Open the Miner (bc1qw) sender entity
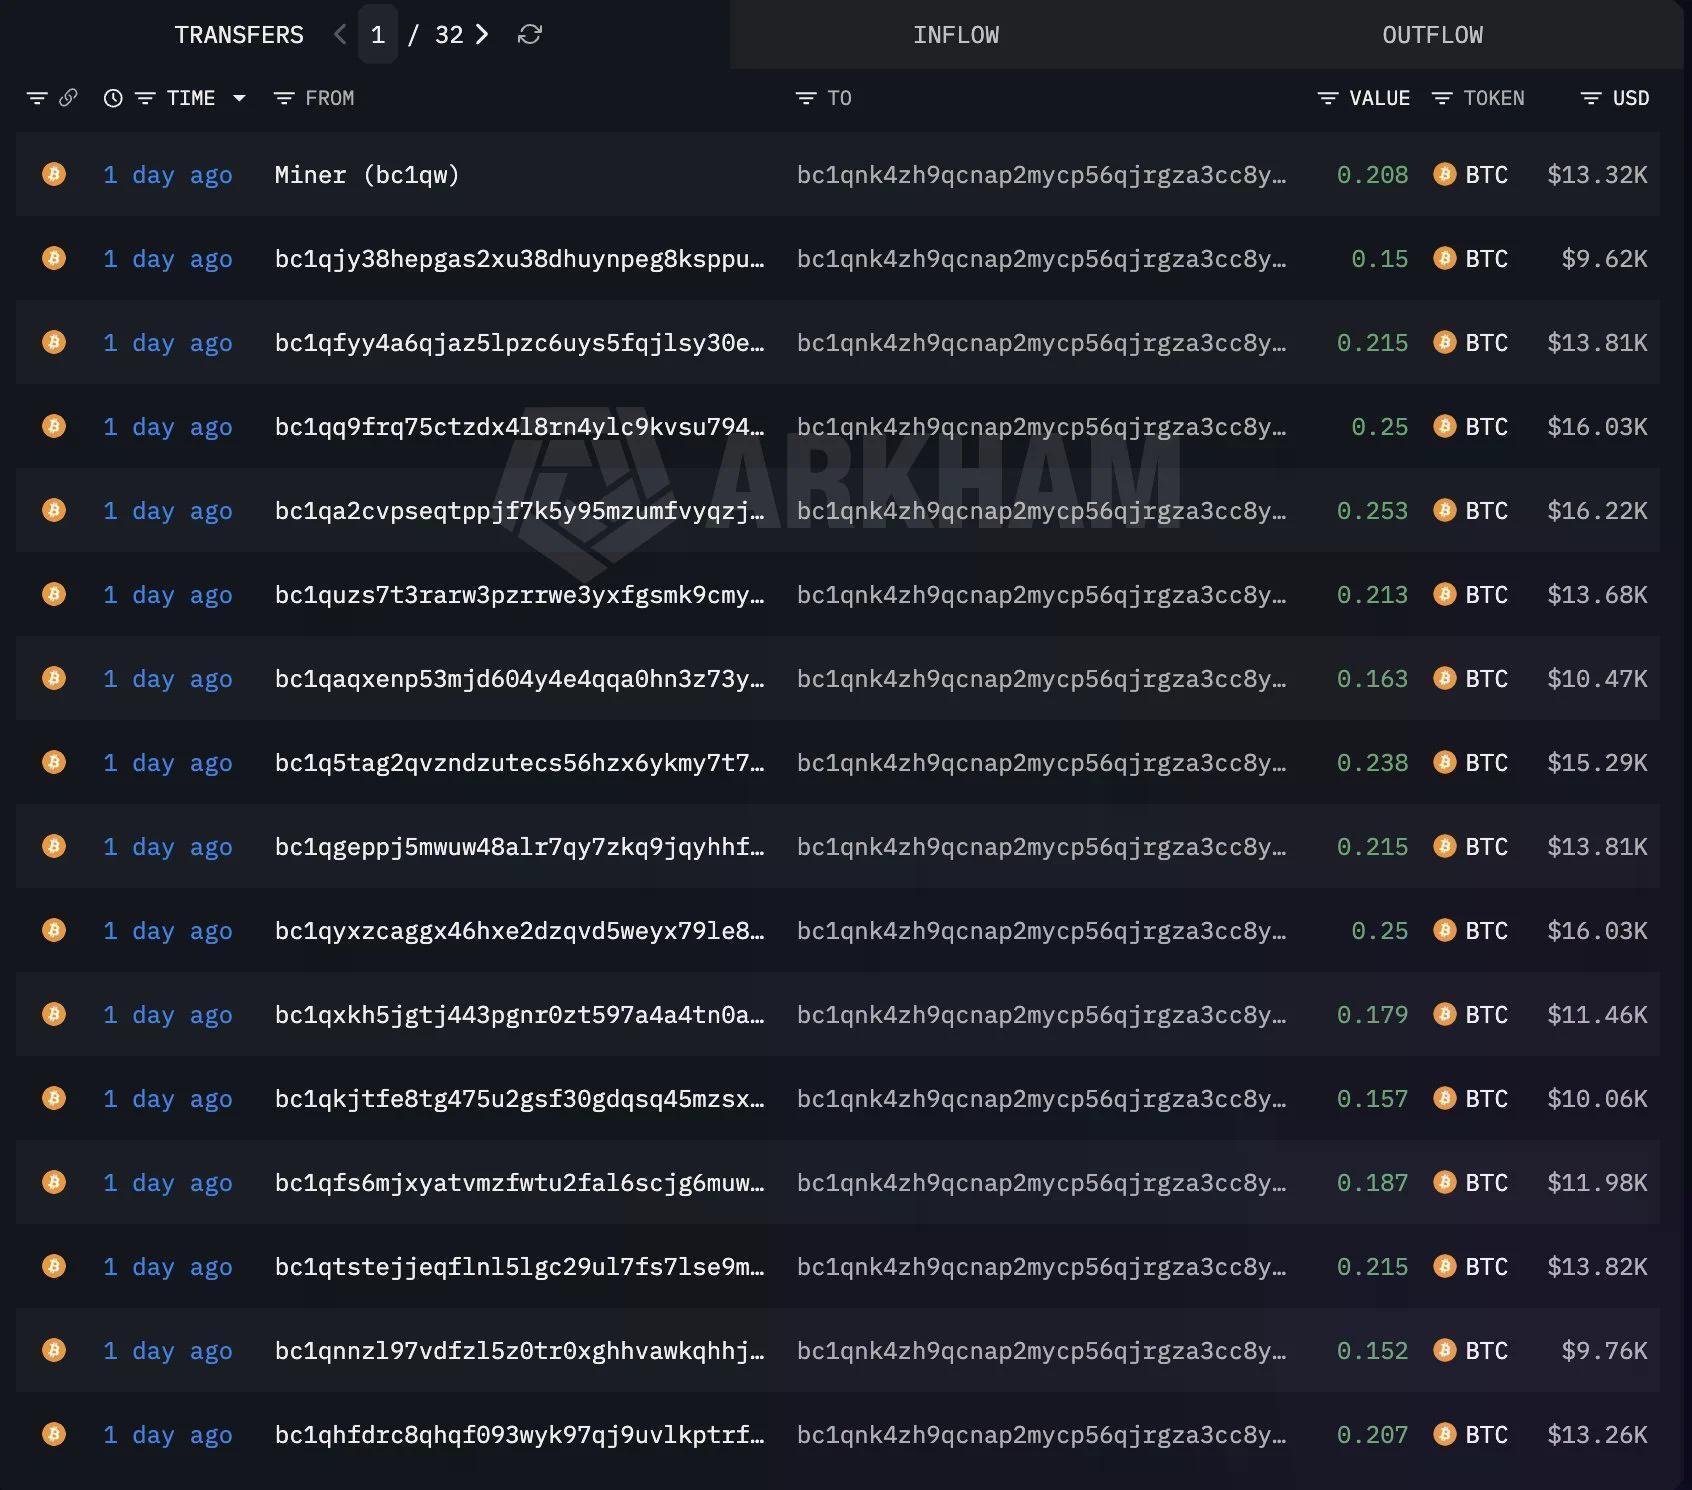Viewport: 1692px width, 1490px height. coord(367,175)
